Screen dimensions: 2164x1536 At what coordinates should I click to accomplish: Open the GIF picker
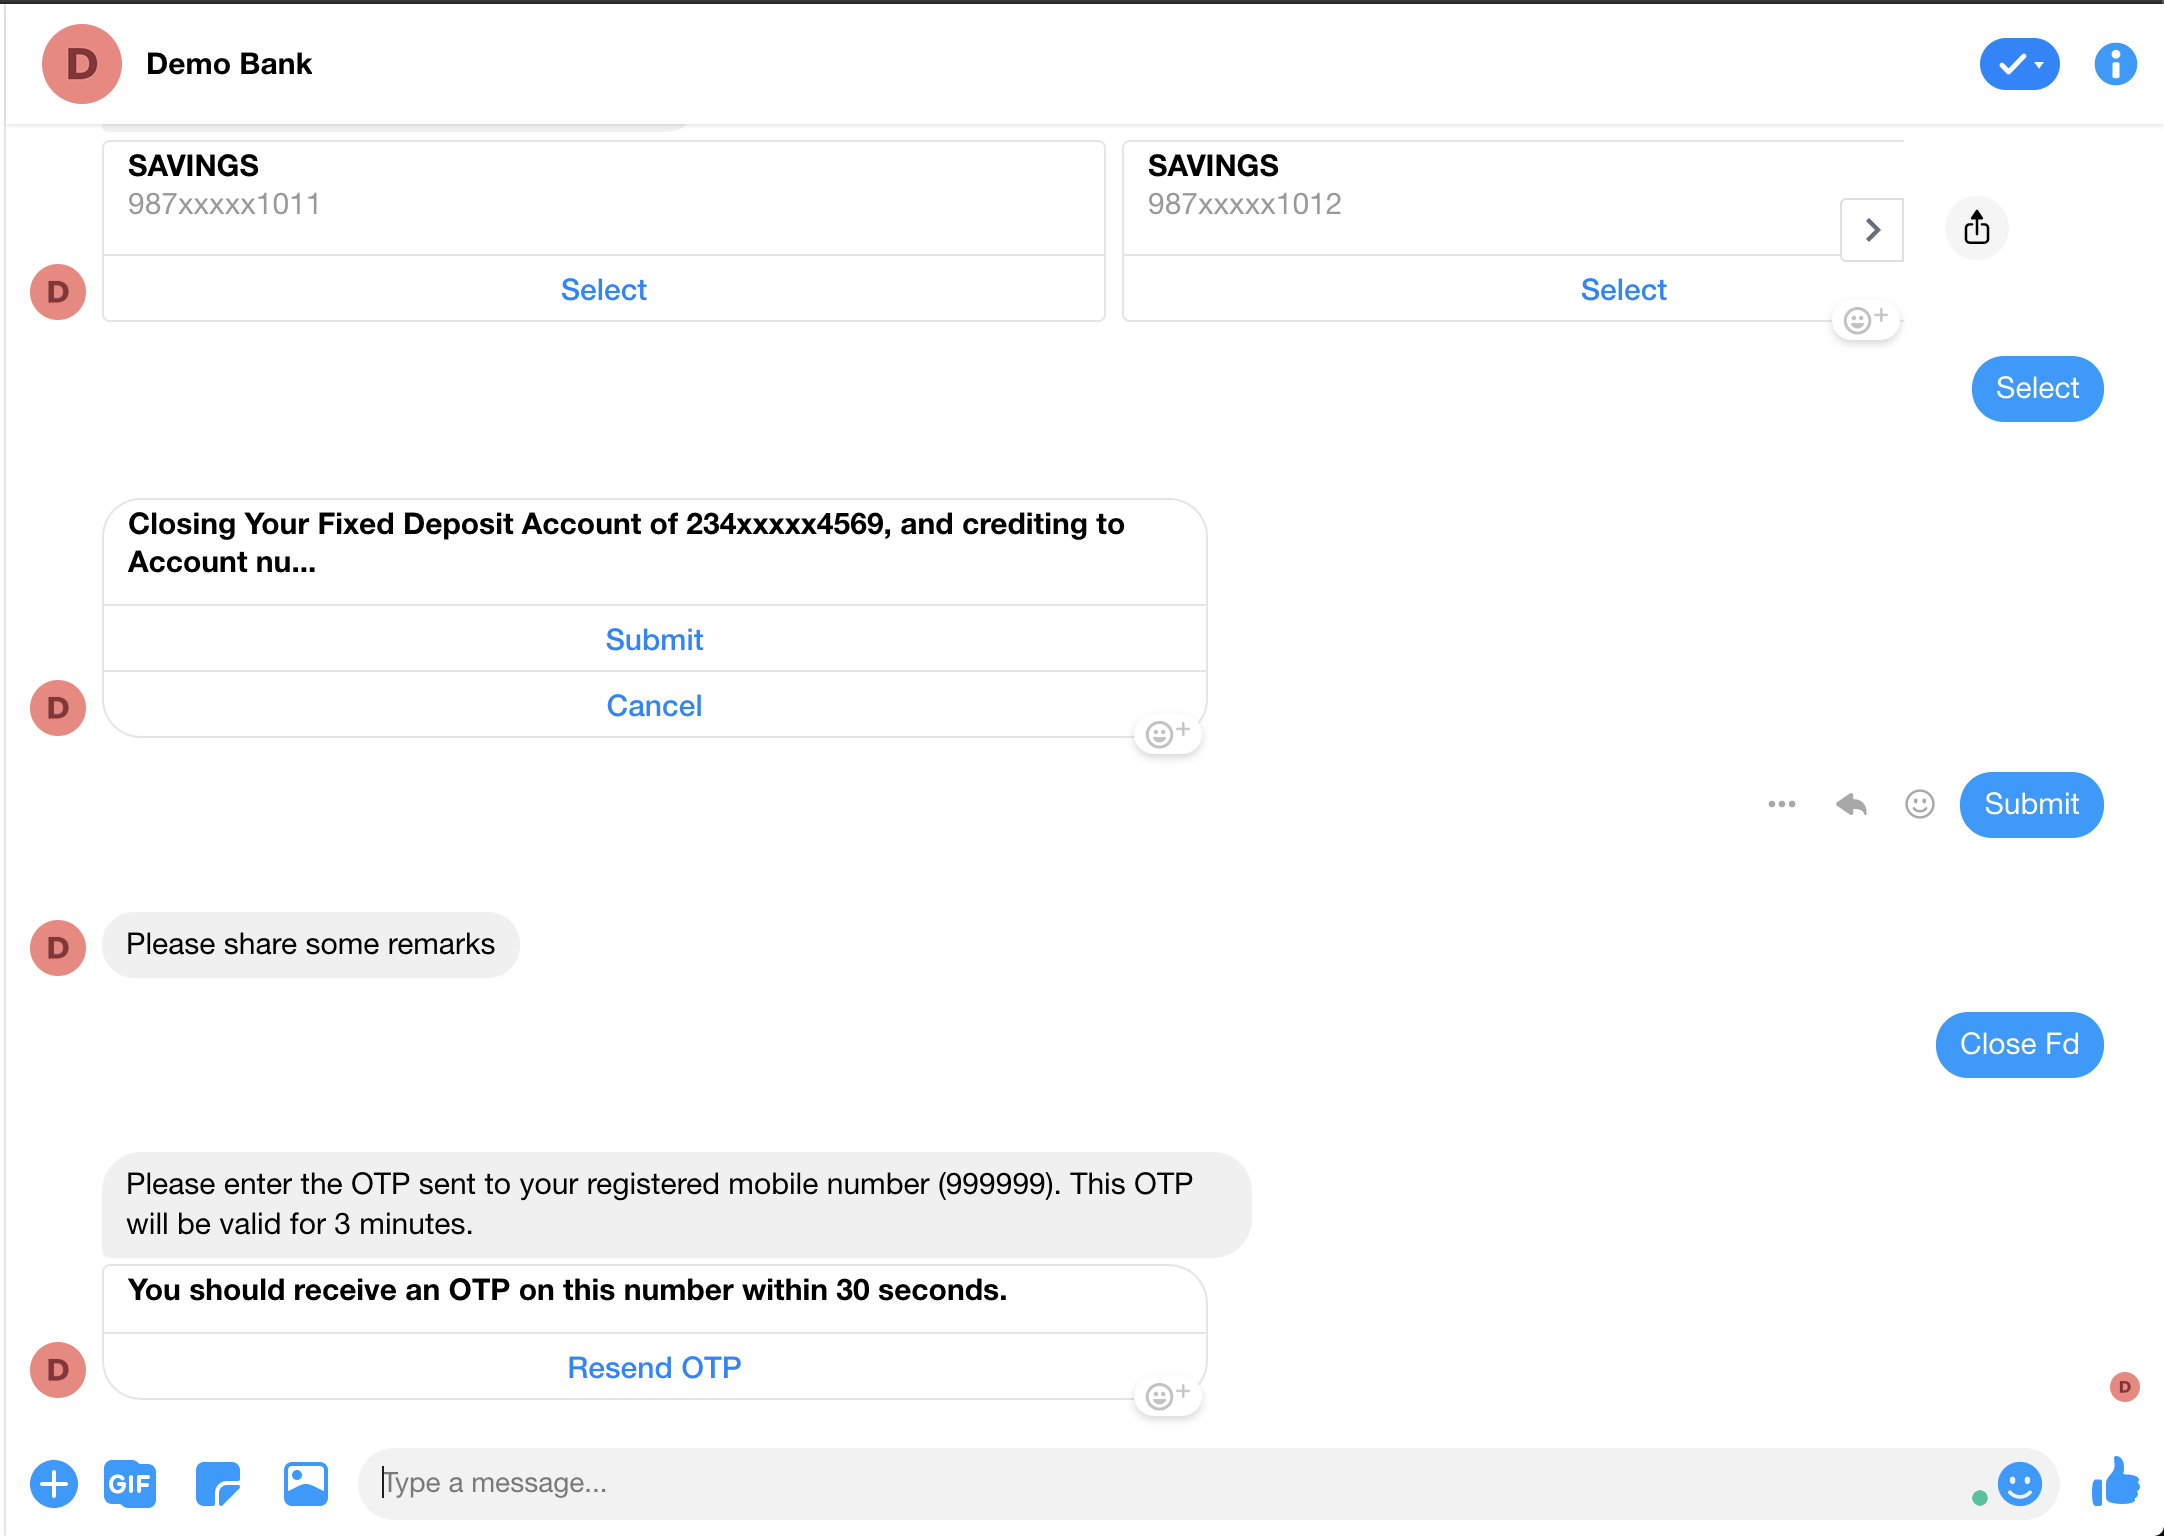pyautogui.click(x=130, y=1483)
